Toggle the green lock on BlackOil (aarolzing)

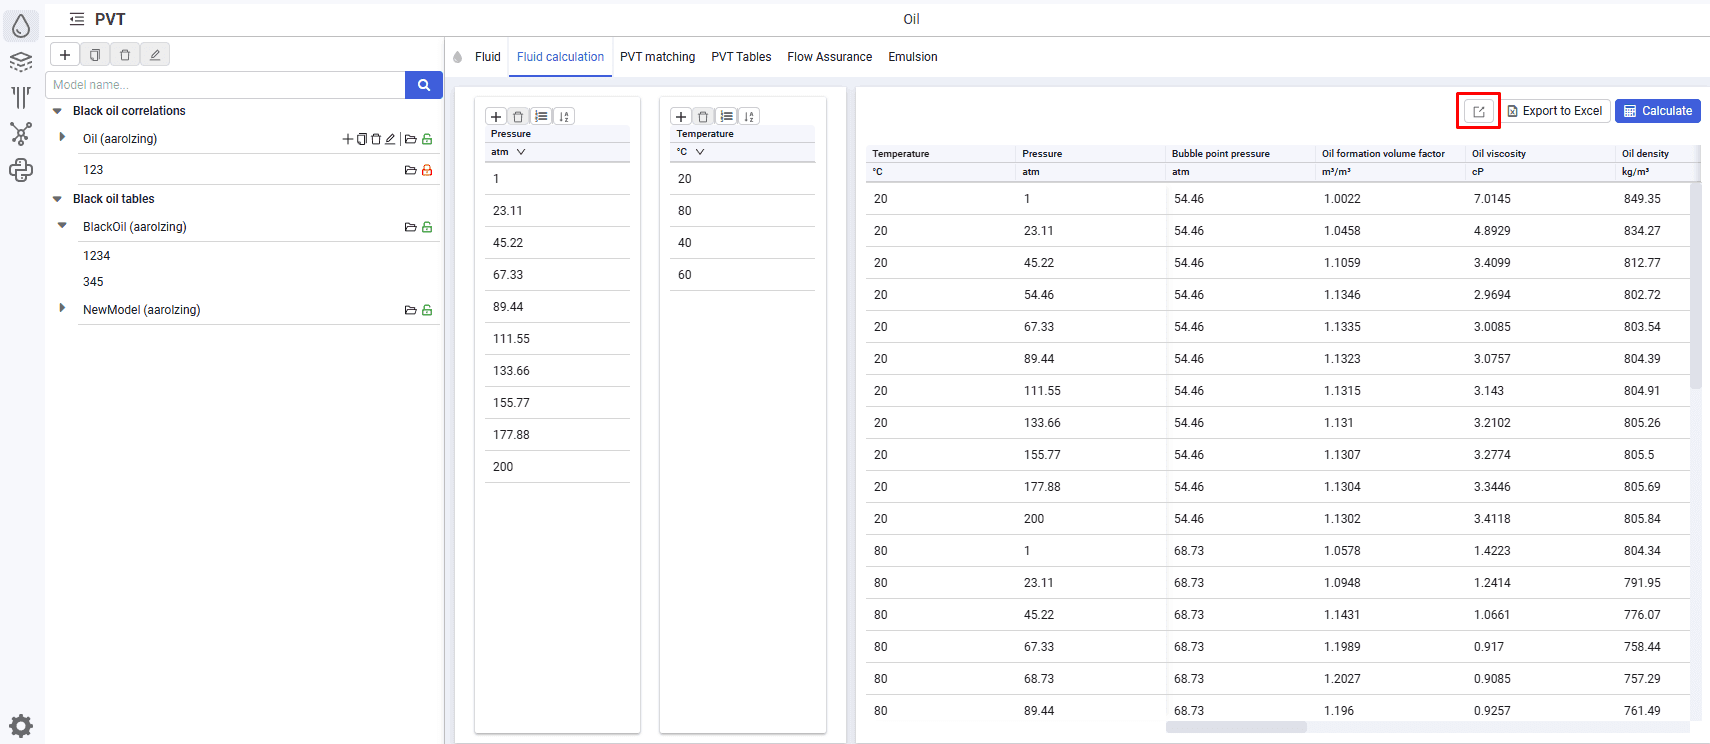[x=427, y=227]
